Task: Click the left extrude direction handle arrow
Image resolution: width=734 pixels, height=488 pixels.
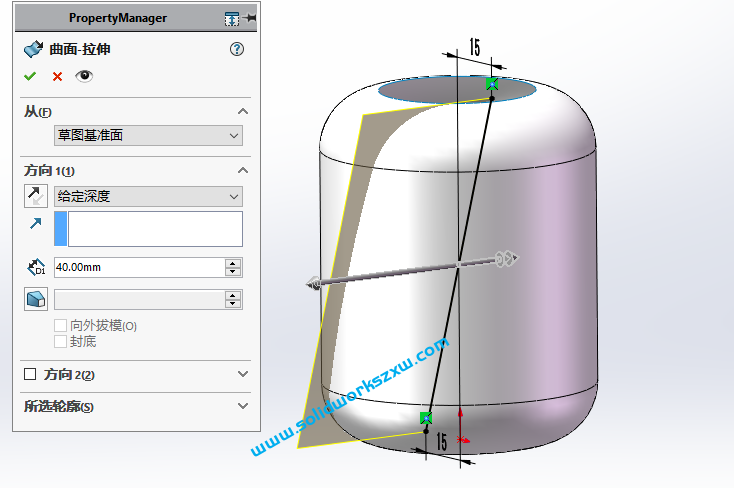Action: click(x=313, y=283)
